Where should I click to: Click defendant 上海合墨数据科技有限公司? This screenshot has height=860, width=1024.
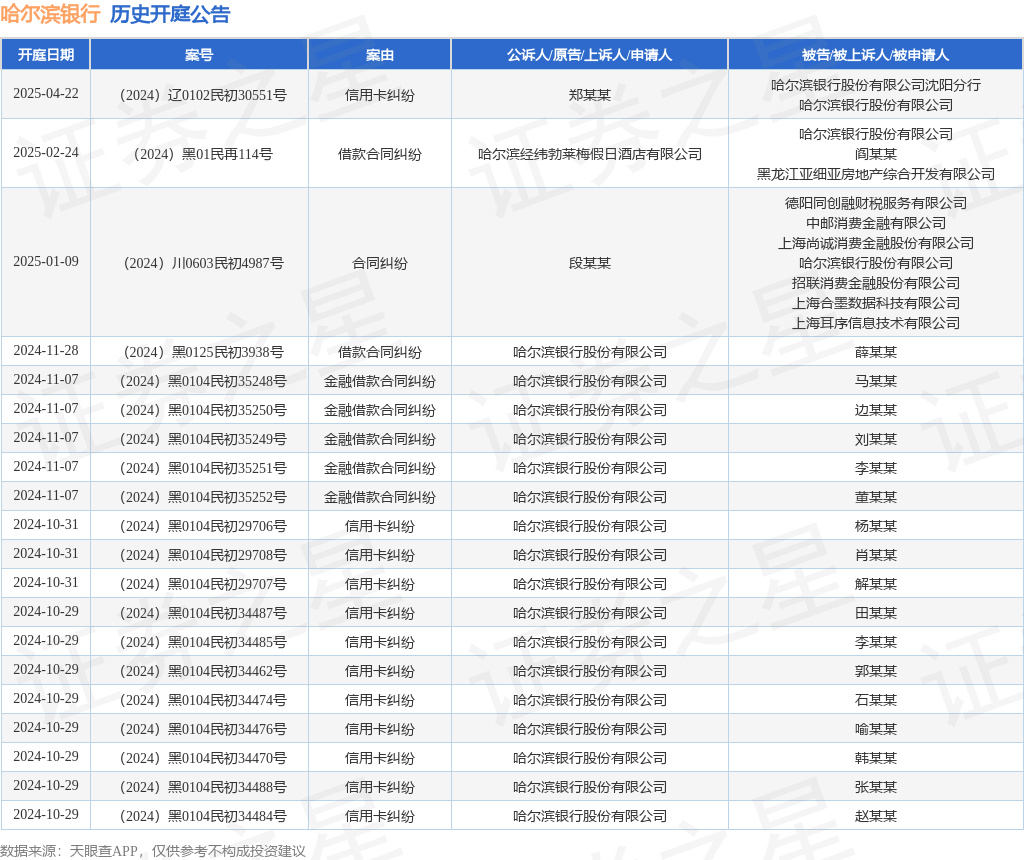tap(876, 303)
